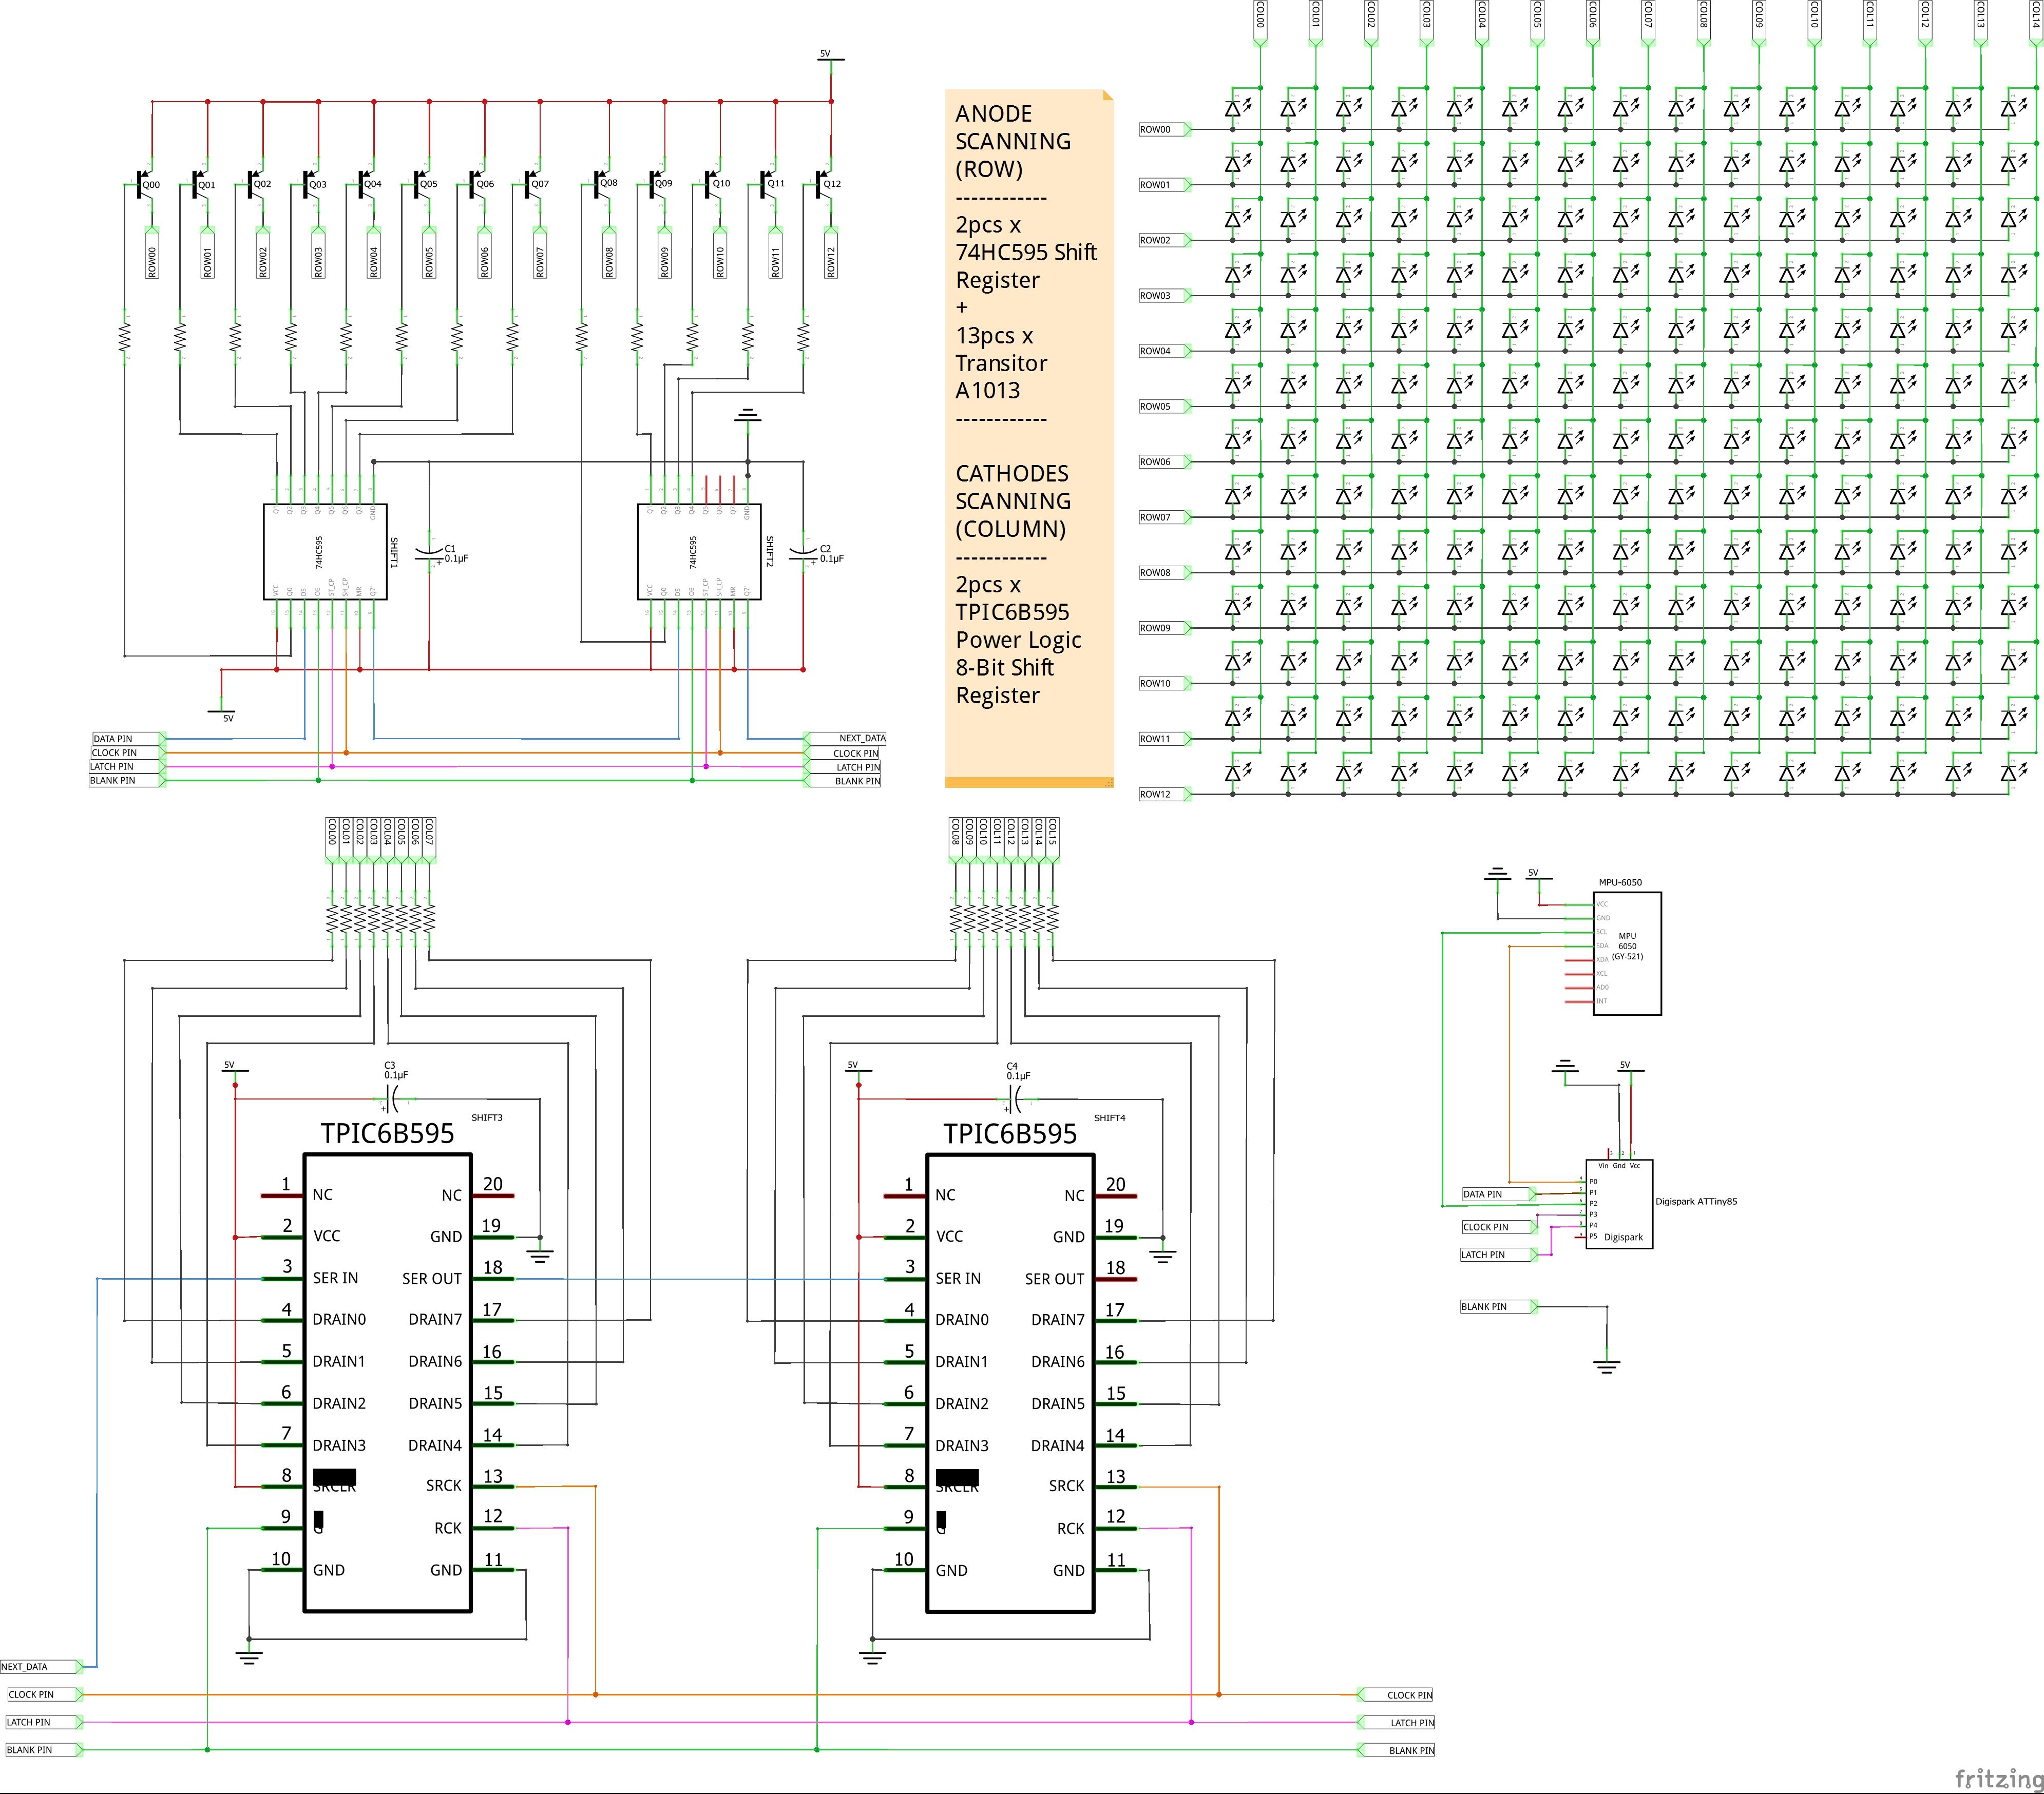
Task: Click BLANK PIN label below the Digispark
Action: pyautogui.click(x=1499, y=1307)
